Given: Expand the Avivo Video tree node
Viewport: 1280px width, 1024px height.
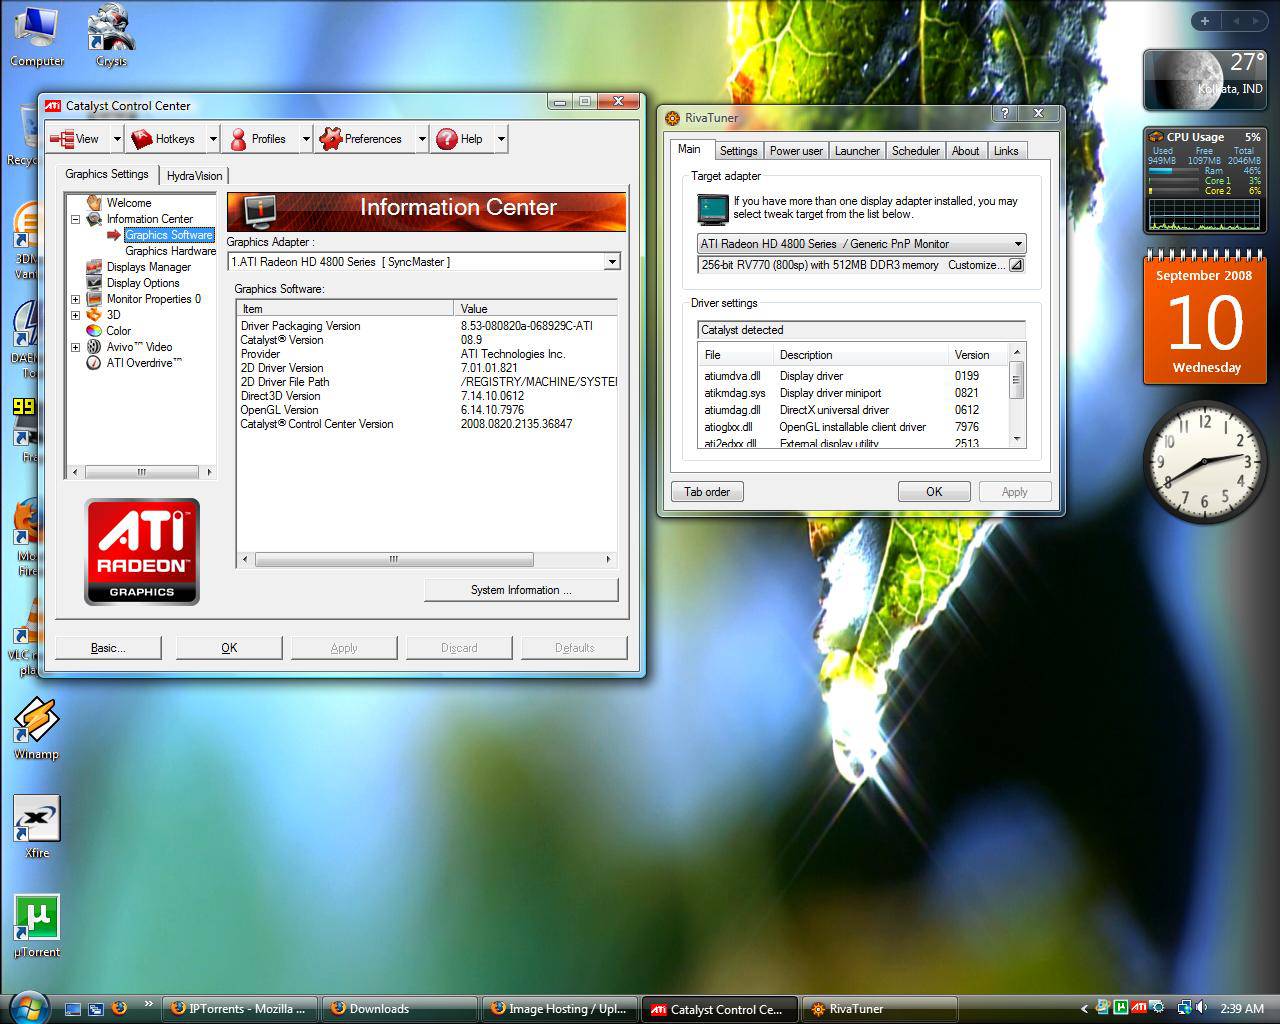Looking at the screenshot, I should pos(75,347).
